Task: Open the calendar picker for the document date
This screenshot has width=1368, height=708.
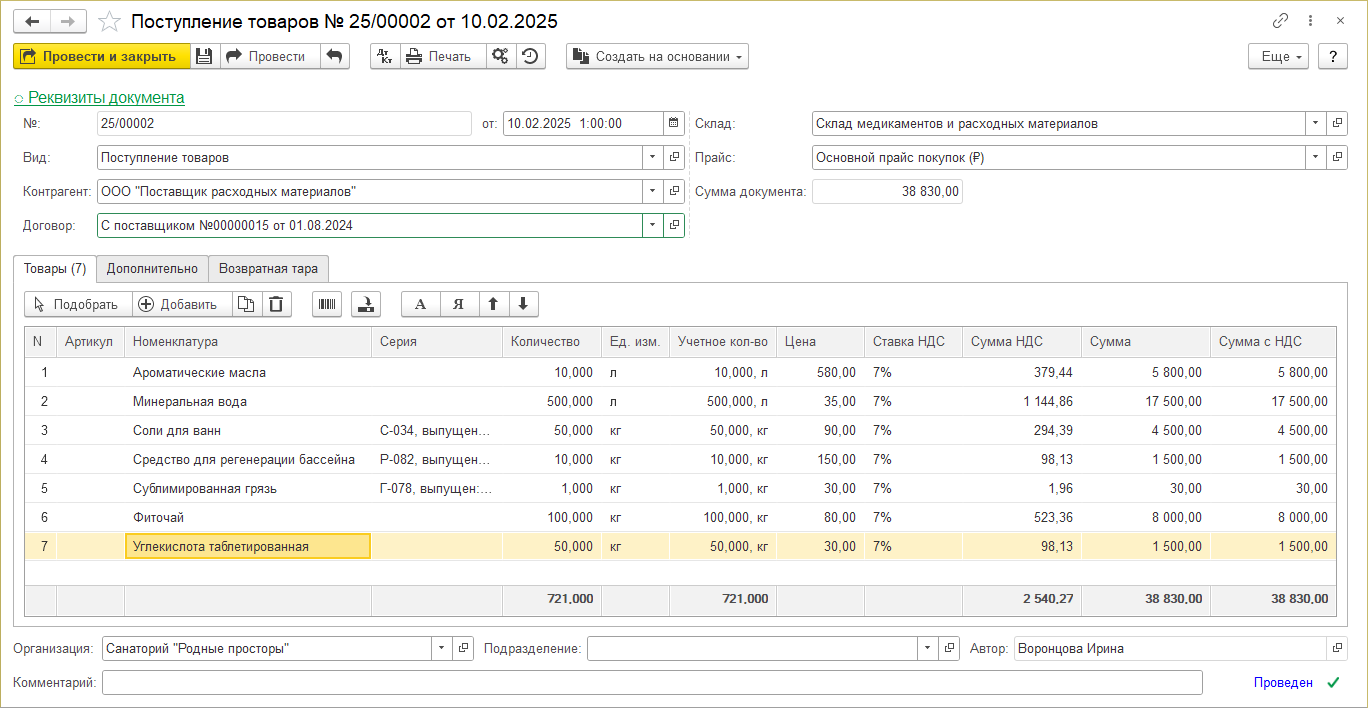Action: (x=674, y=124)
